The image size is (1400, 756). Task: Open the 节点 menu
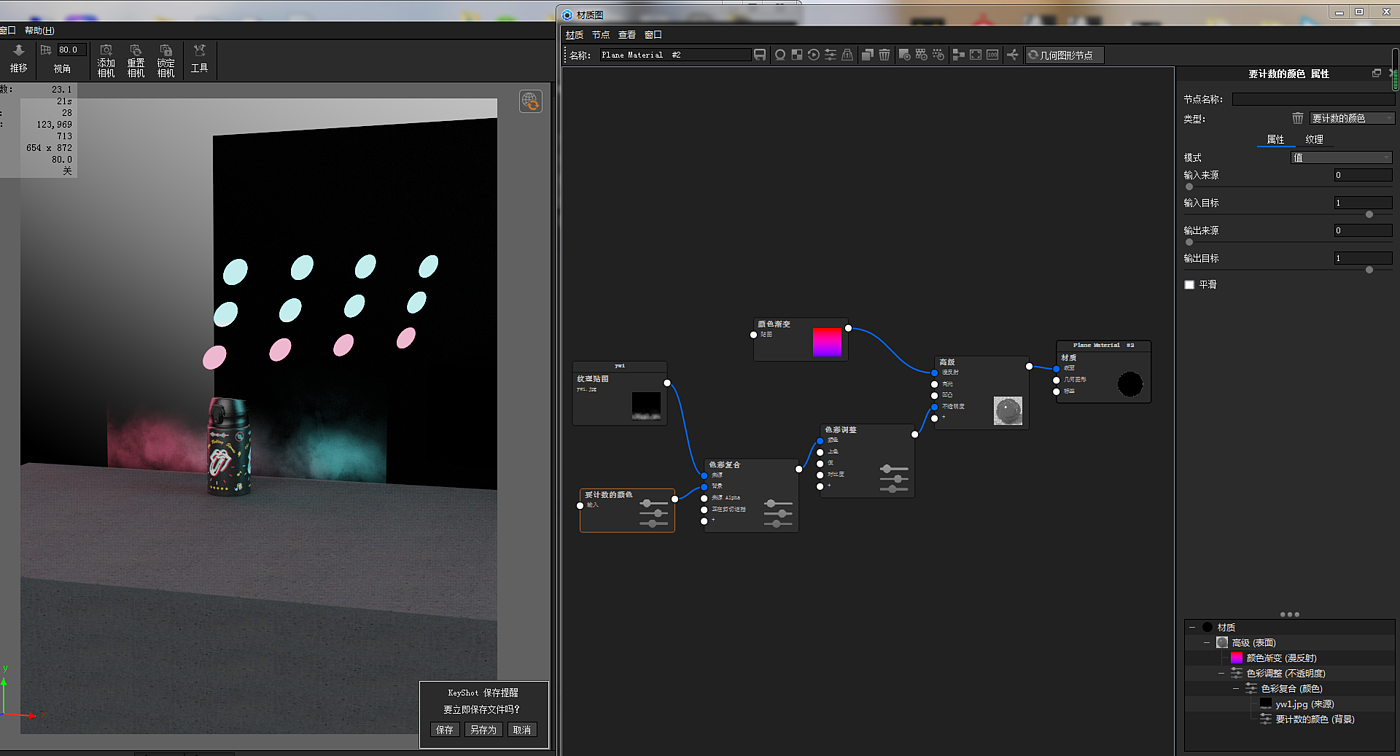pyautogui.click(x=600, y=35)
